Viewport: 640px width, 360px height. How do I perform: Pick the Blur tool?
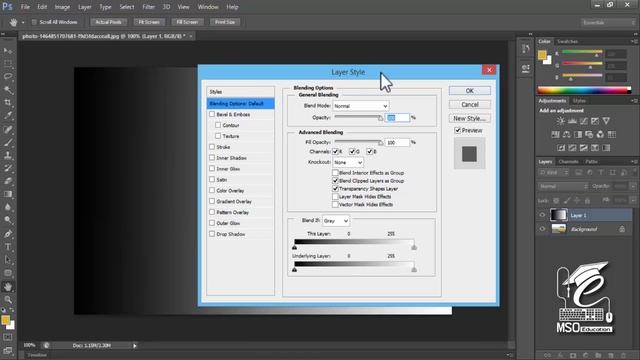pos(8,207)
